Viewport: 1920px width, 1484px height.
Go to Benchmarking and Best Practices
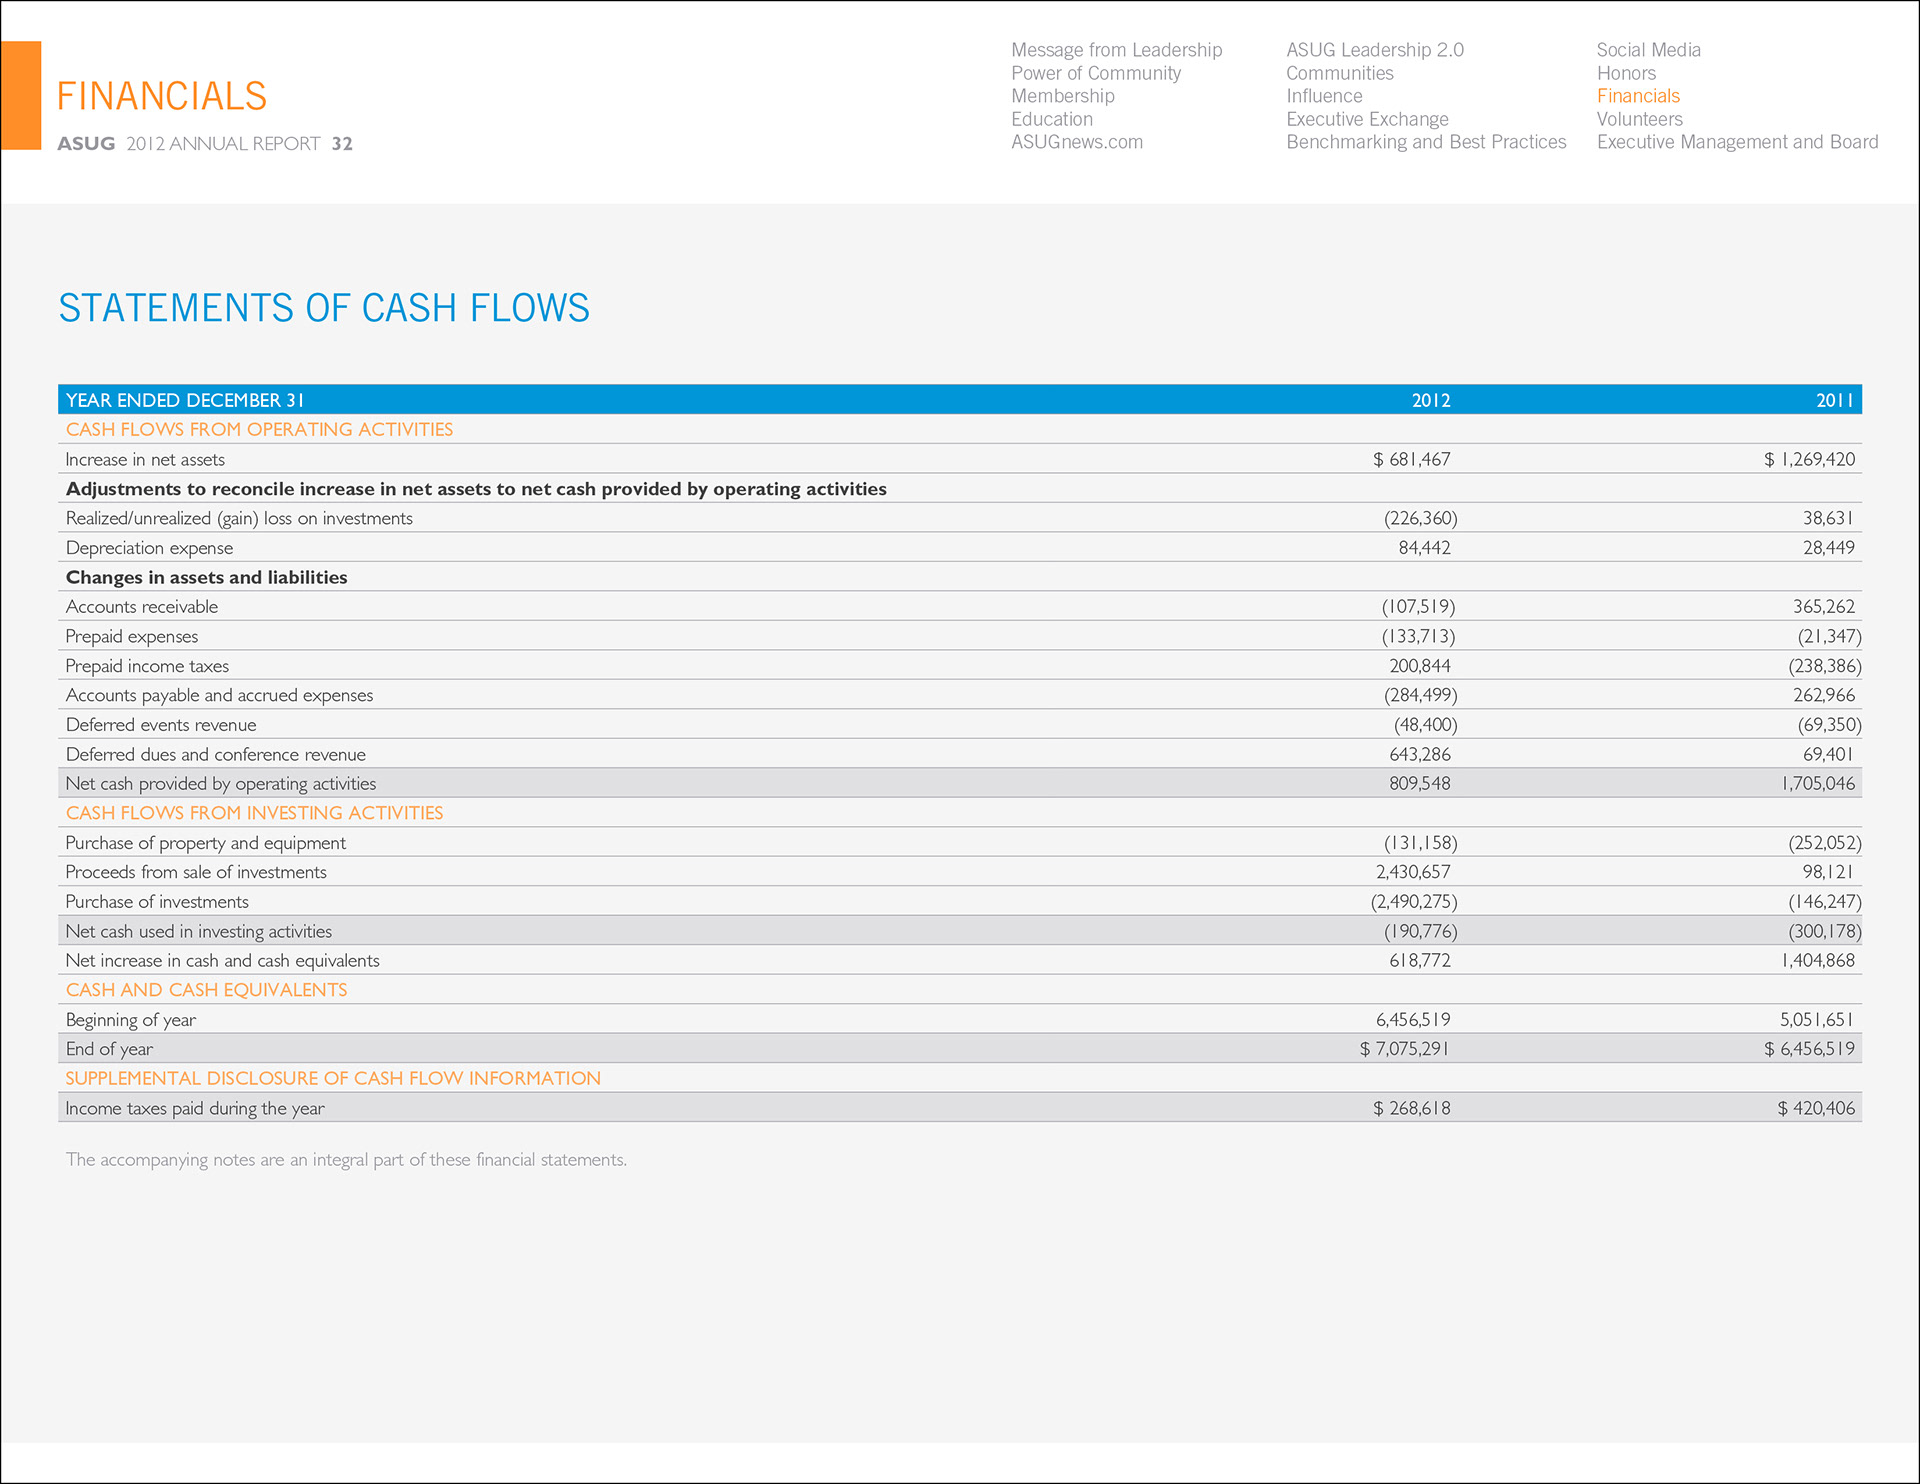click(1426, 142)
